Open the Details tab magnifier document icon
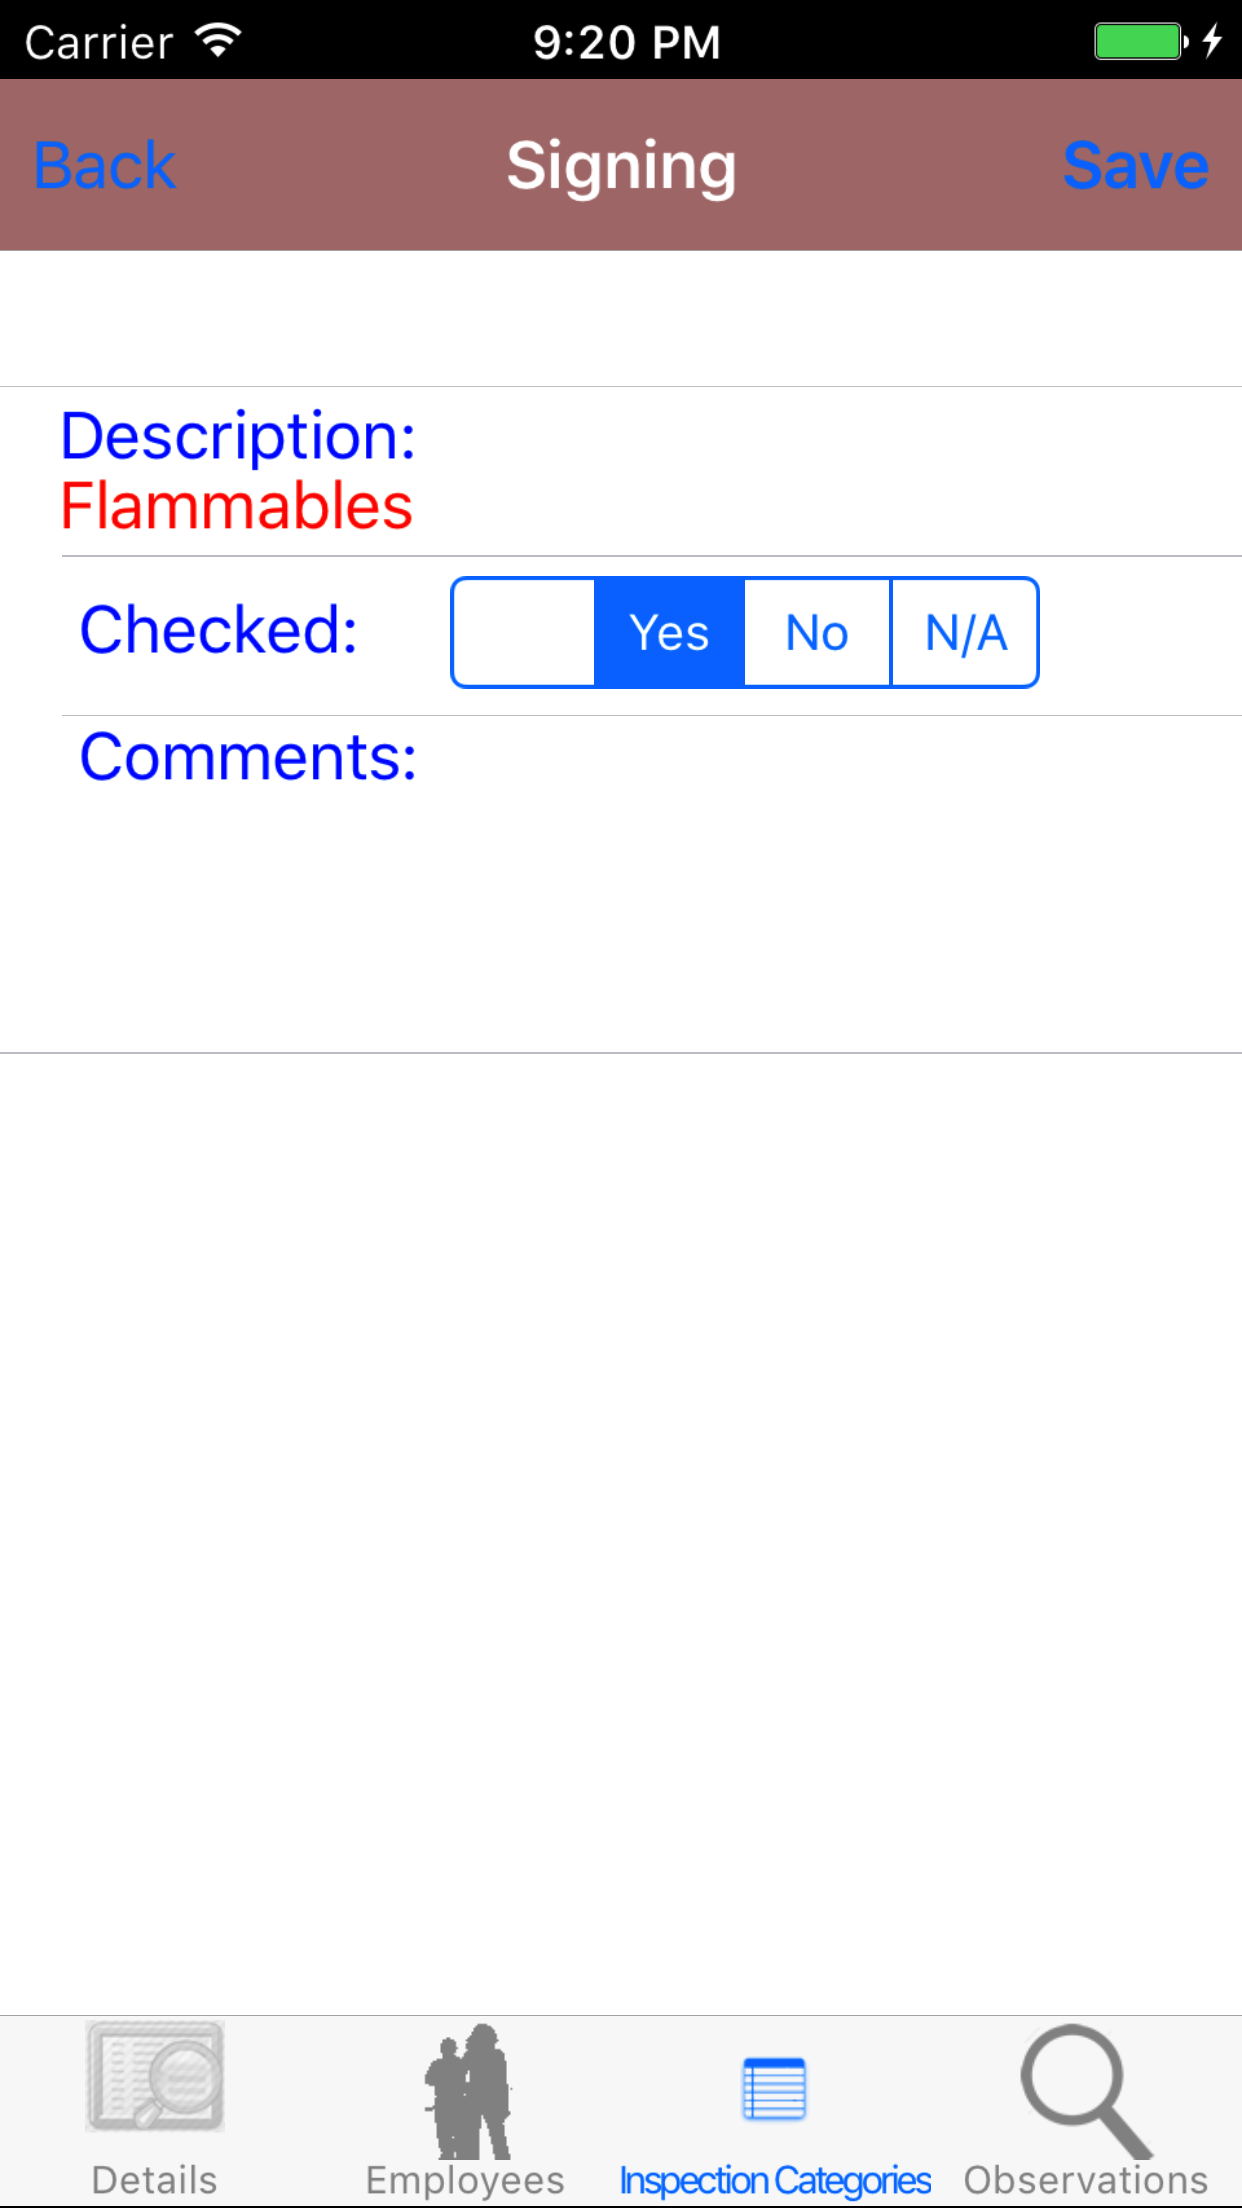 point(155,2076)
